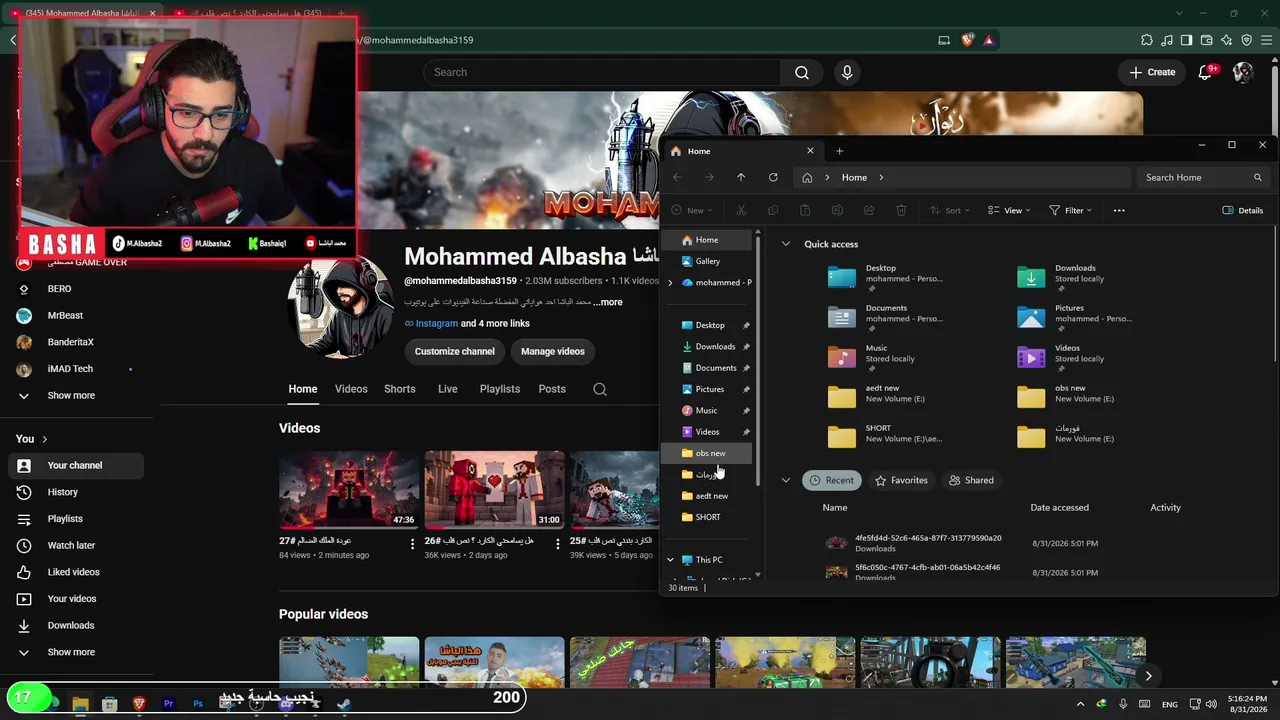Click the YouTube search input field
This screenshot has height=720, width=1280.
tap(602, 72)
